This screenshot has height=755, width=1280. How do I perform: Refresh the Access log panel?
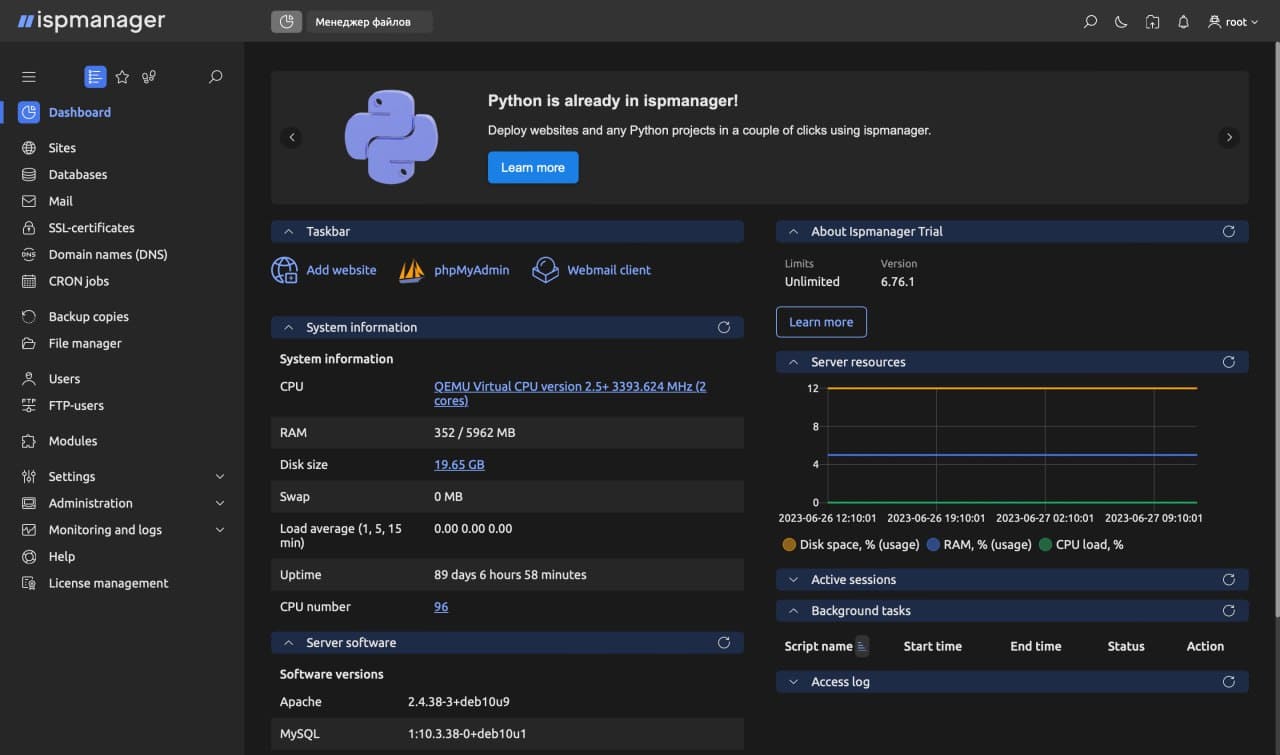tap(1229, 682)
